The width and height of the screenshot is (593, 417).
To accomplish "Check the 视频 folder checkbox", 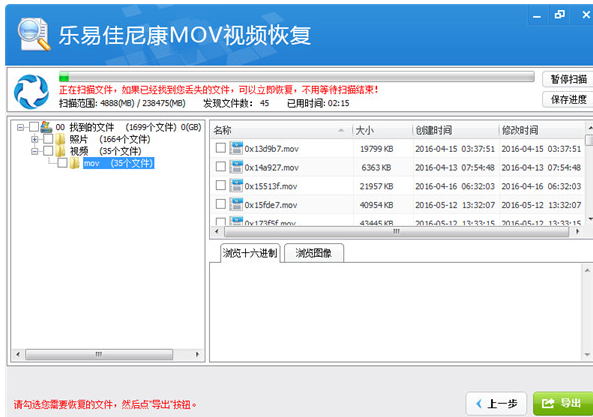I will point(48,151).
